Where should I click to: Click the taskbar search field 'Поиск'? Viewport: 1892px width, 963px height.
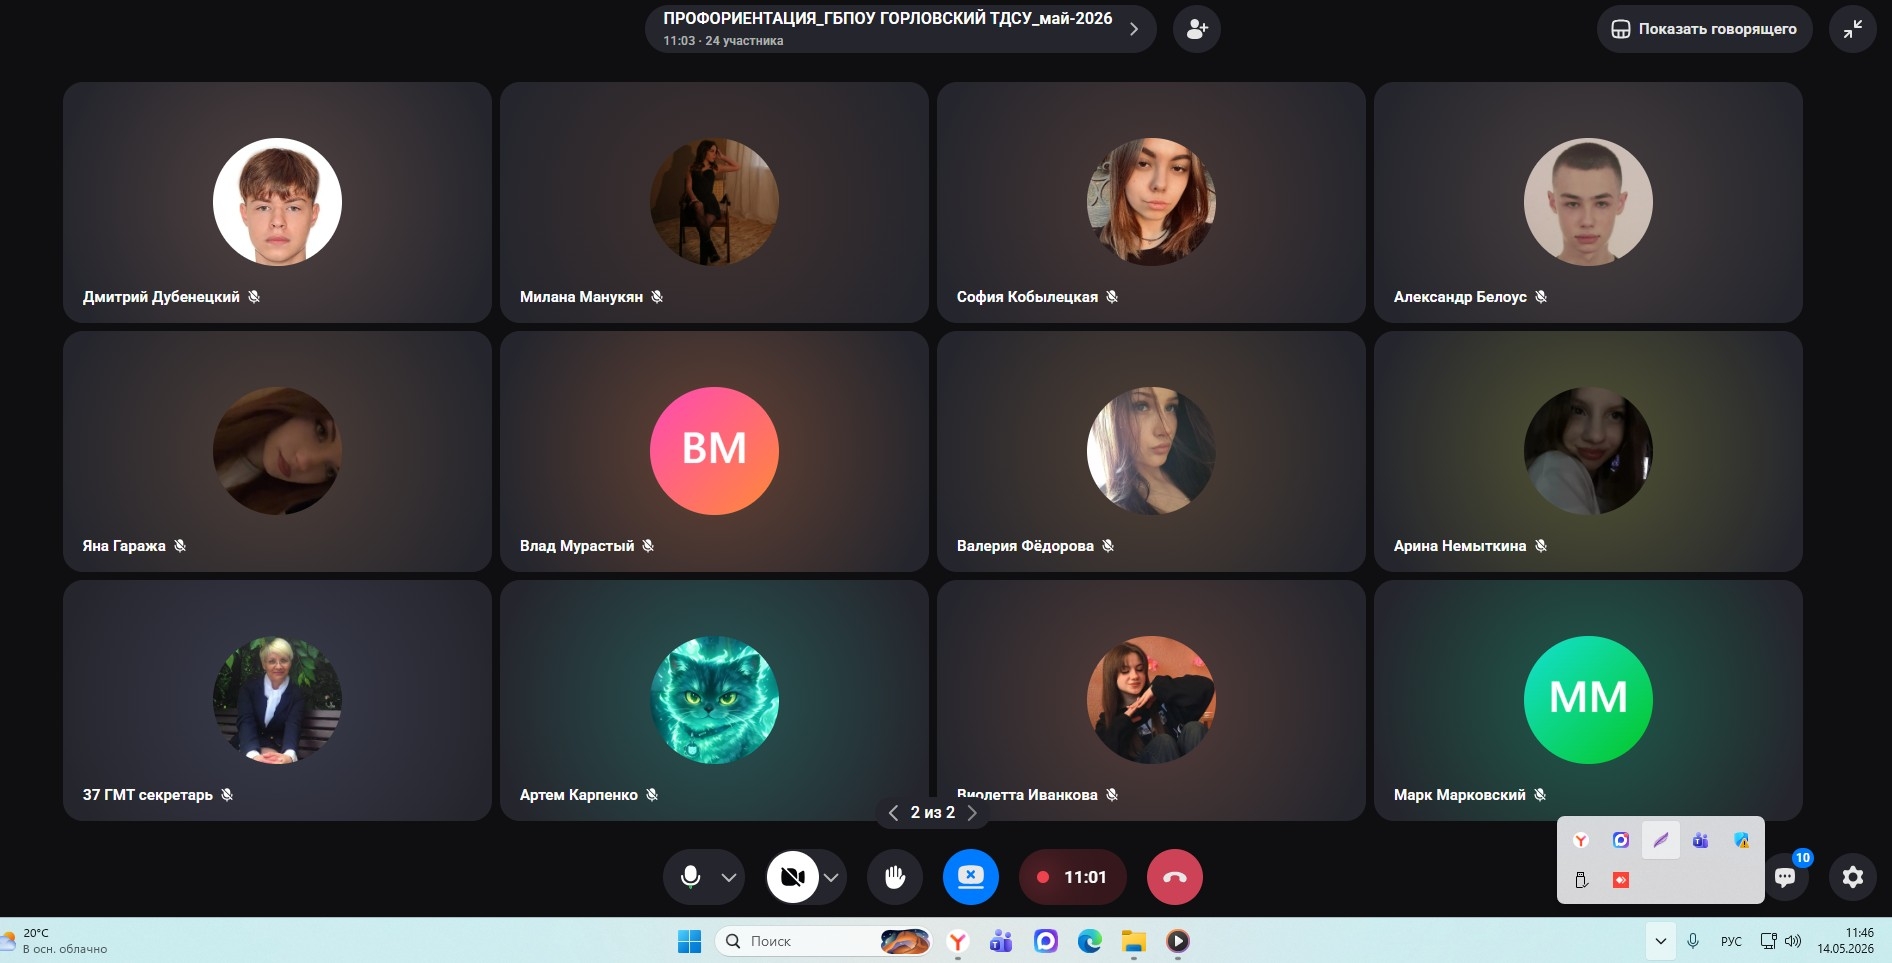click(x=823, y=941)
